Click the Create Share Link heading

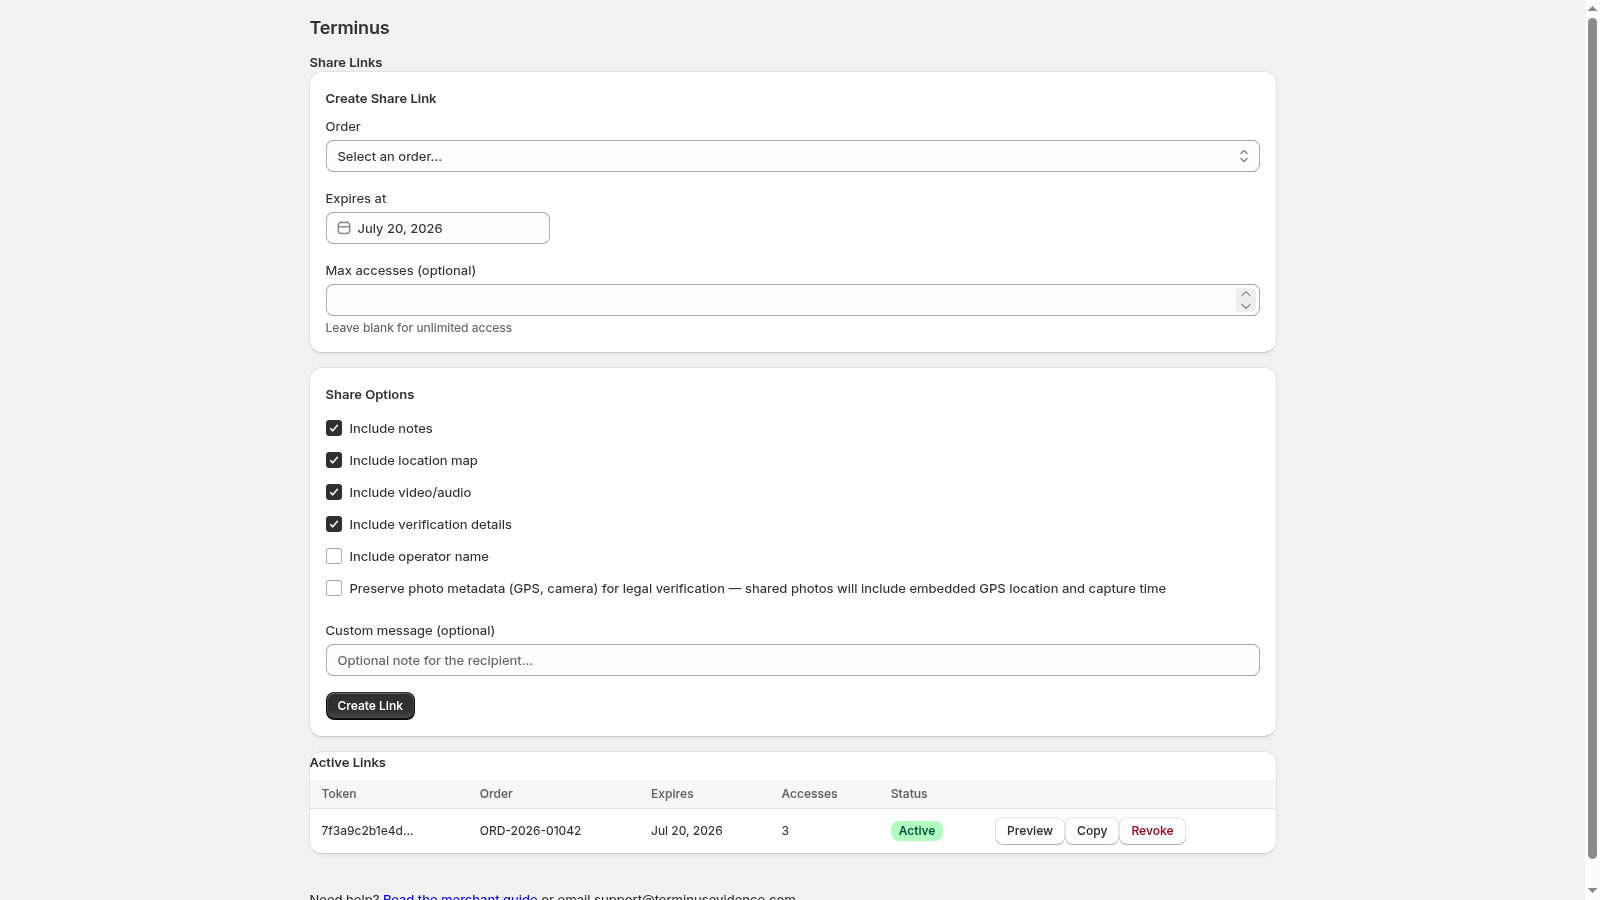pyautogui.click(x=381, y=99)
